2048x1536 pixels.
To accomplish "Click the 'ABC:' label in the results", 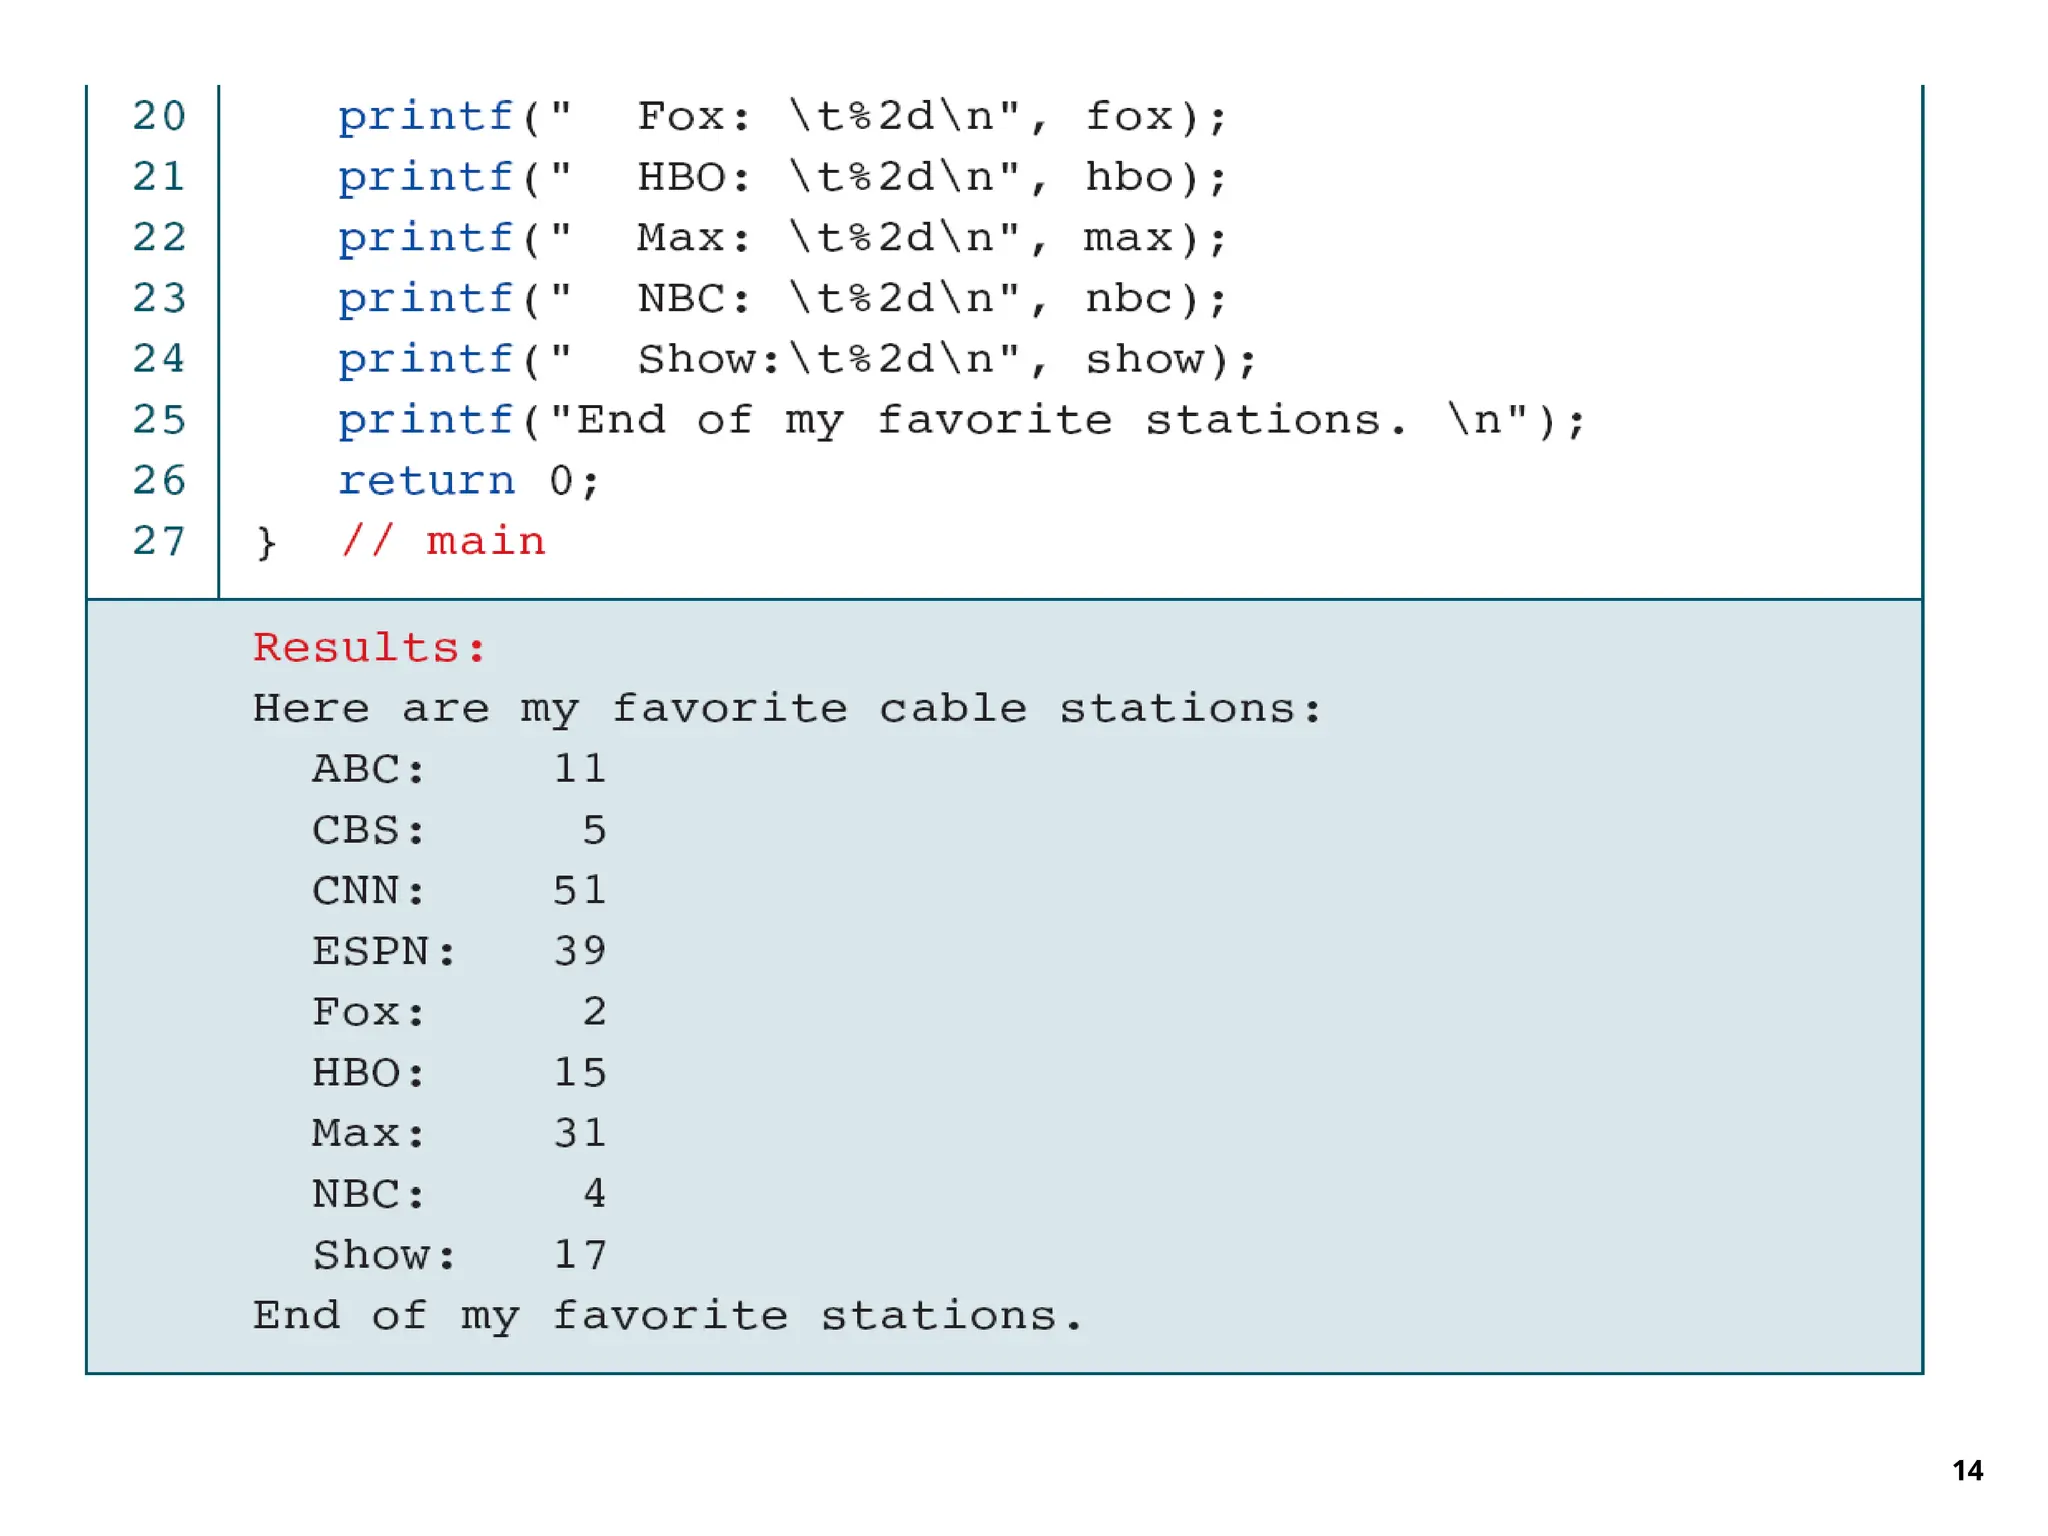I will 368,770.
